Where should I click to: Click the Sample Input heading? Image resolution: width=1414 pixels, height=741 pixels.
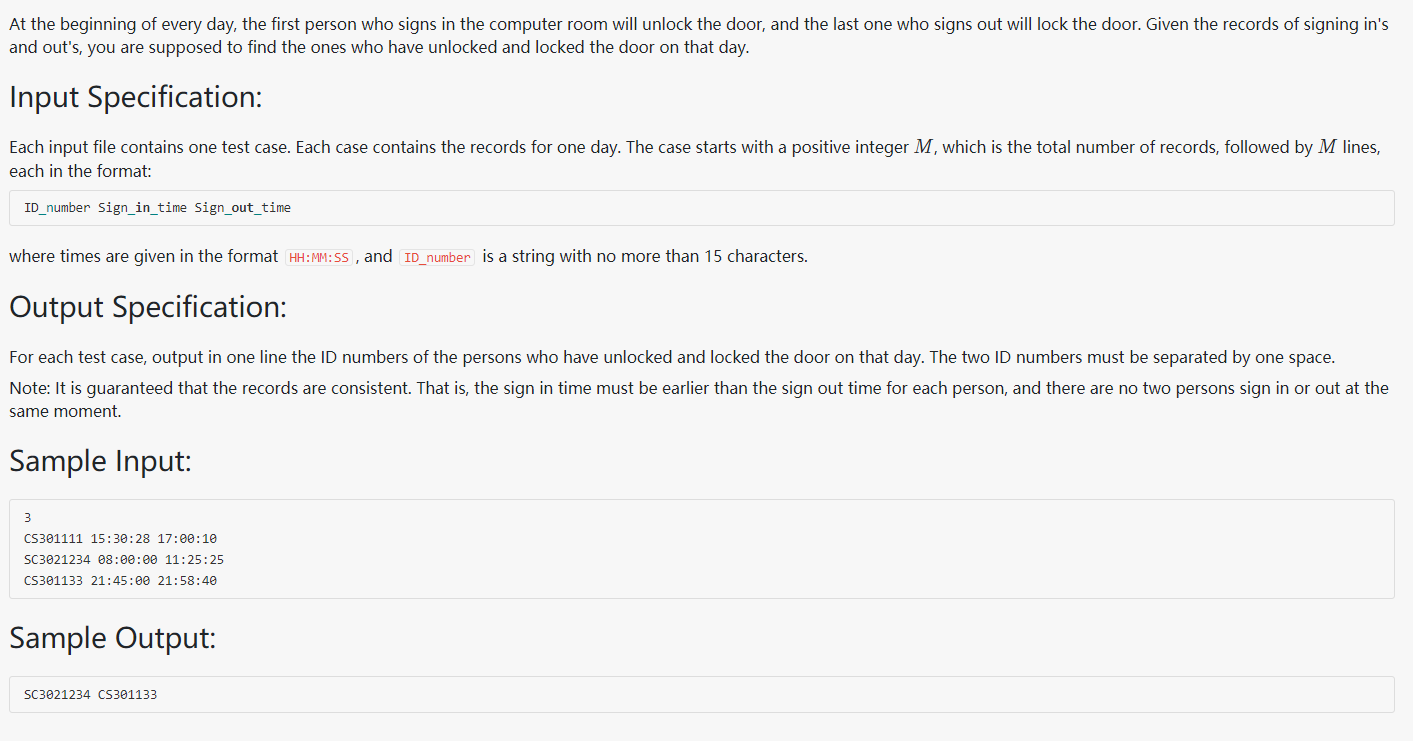click(x=100, y=461)
